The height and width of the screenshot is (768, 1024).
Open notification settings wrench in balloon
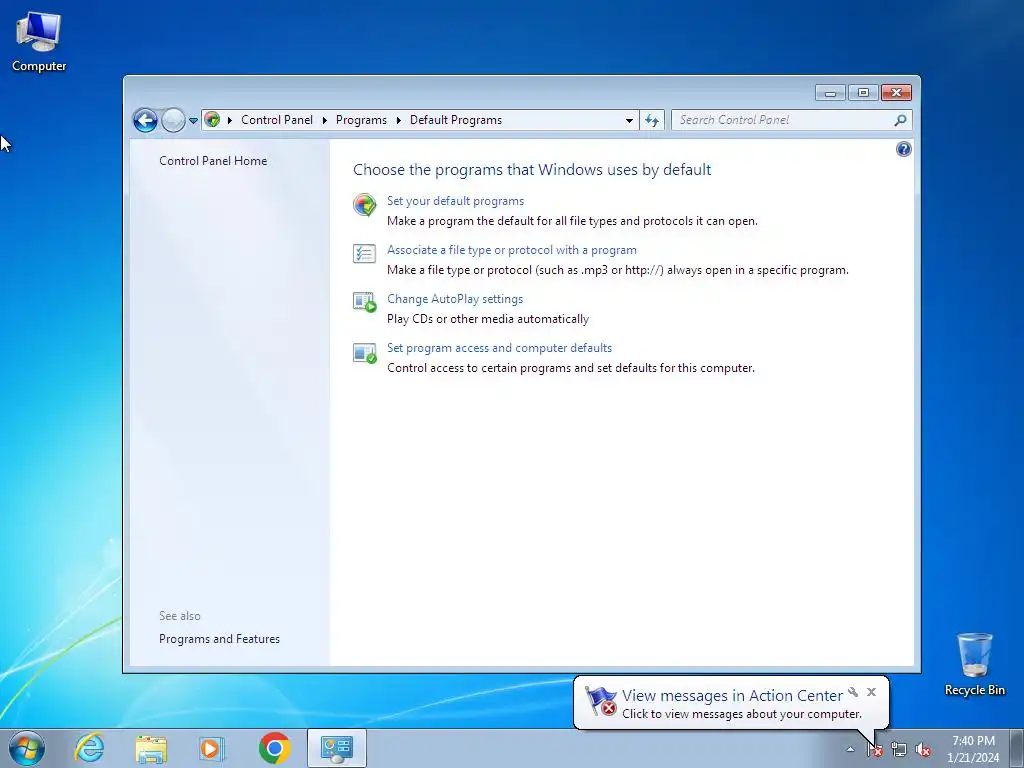[853, 692]
